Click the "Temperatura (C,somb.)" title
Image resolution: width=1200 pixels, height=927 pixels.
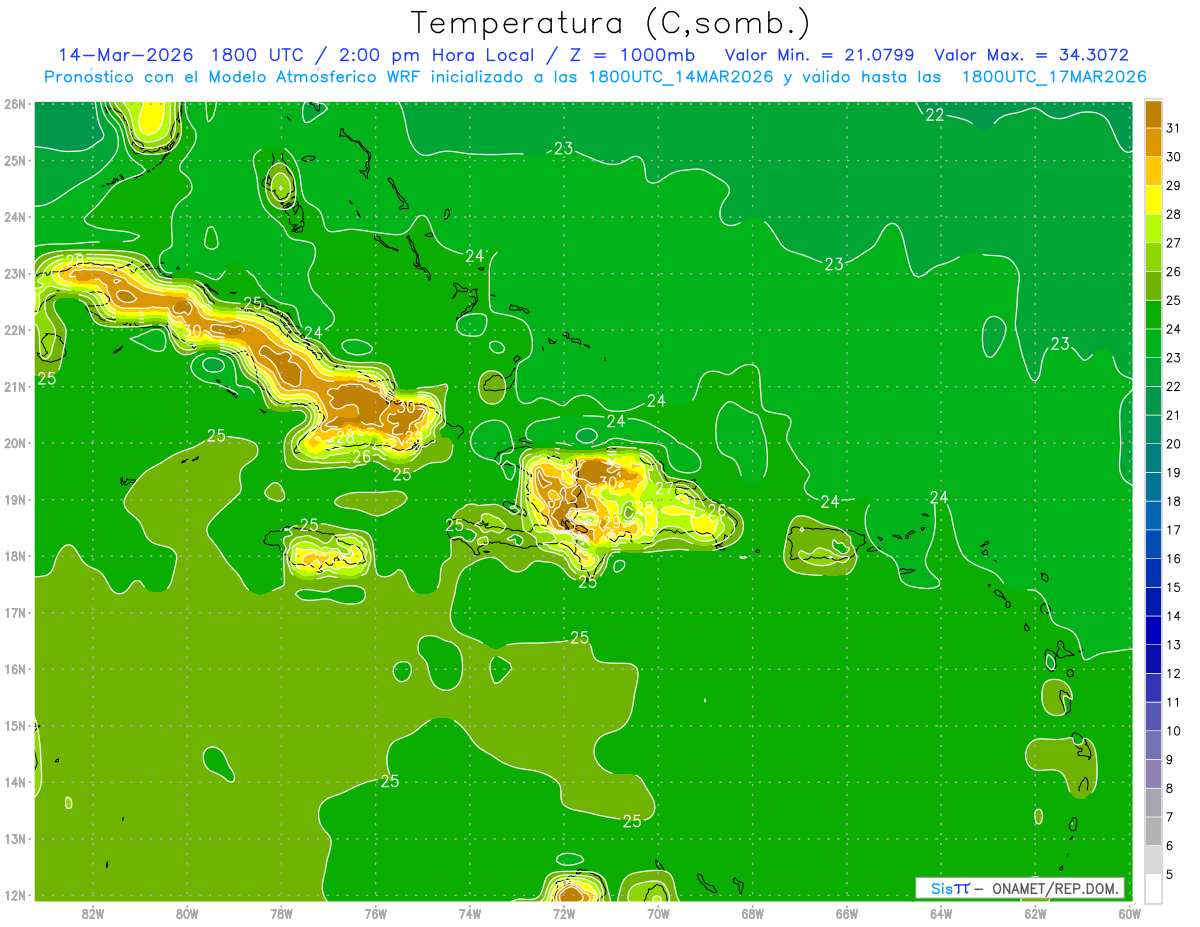point(612,23)
